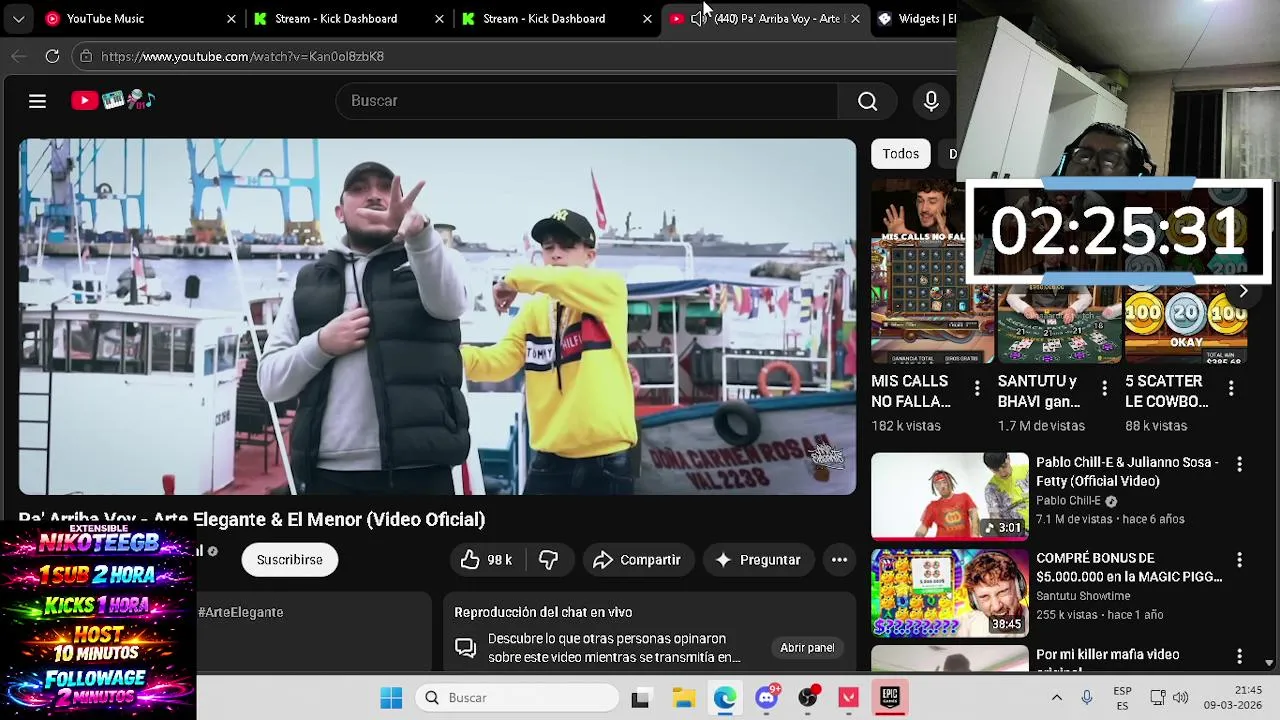1280x720 pixels.
Task: Open Microsoft Edge from taskbar
Action: pos(725,698)
